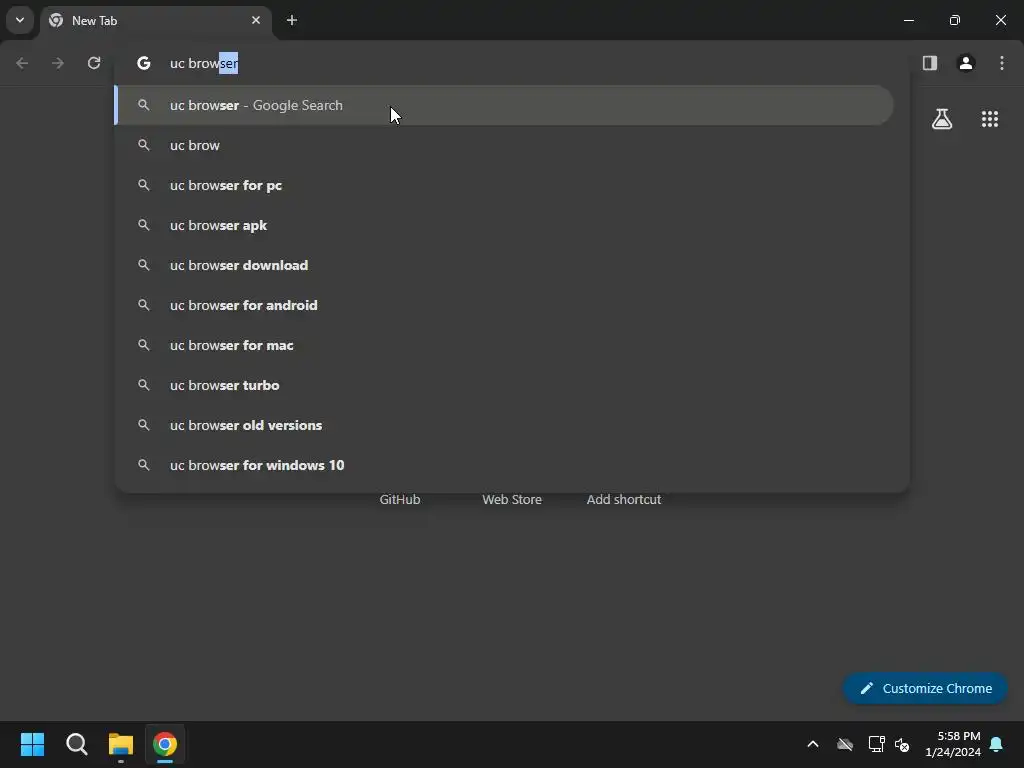Select suggestion 'uc browser - Google Search'
The width and height of the screenshot is (1024, 768).
[x=504, y=105]
